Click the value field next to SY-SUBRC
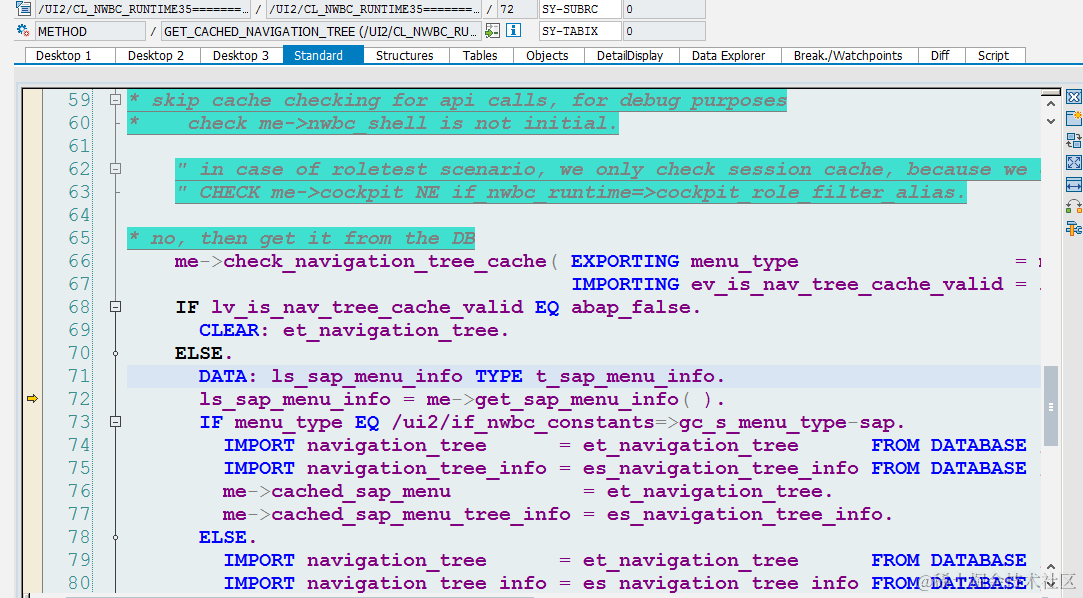 pos(664,9)
